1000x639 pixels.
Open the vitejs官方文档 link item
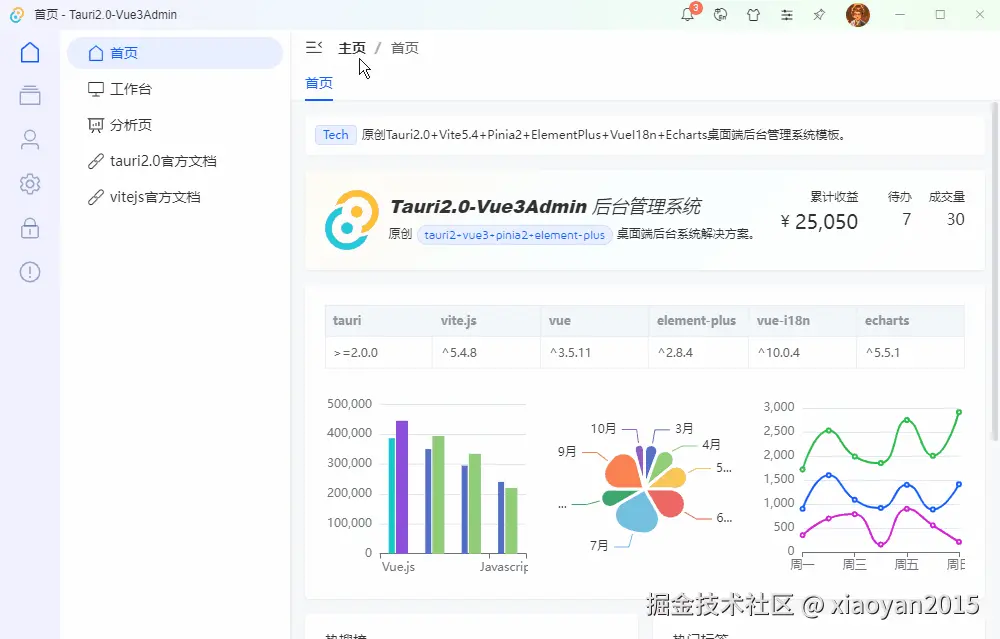click(175, 197)
